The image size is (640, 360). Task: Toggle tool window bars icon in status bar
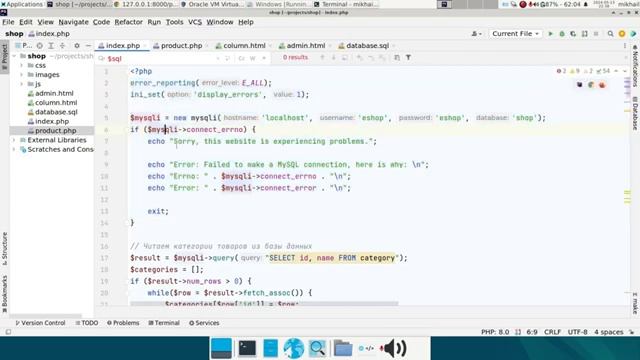tap(8, 332)
